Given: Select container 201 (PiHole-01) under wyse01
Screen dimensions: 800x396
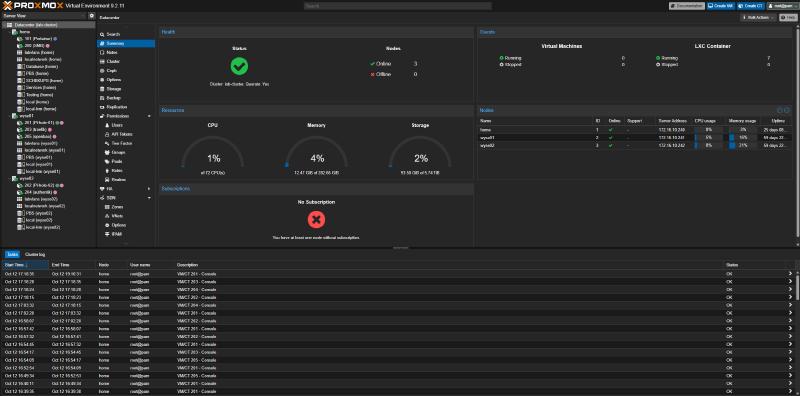Looking at the screenshot, I should [x=40, y=122].
